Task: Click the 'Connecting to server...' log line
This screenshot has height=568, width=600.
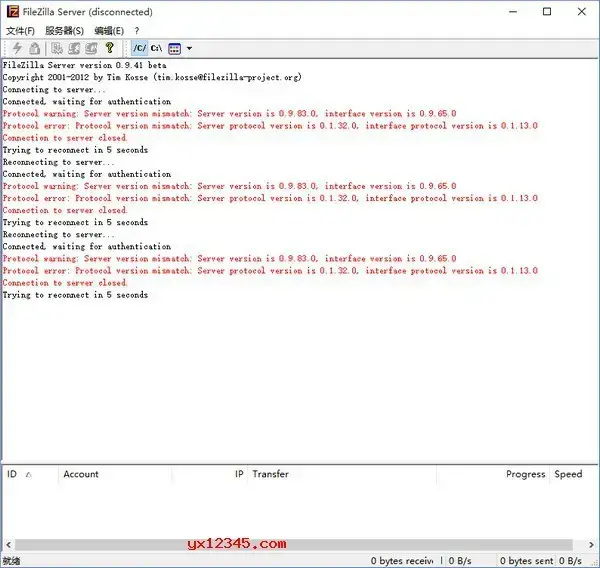Action: pyautogui.click(x=54, y=90)
